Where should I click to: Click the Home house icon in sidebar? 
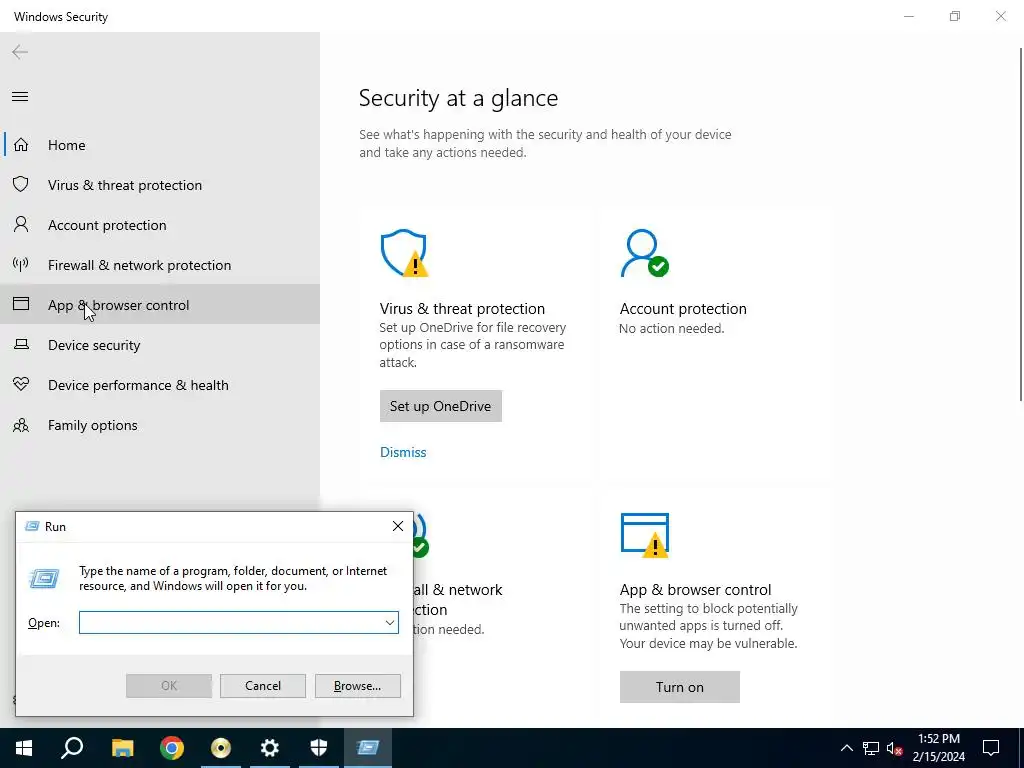coord(21,144)
